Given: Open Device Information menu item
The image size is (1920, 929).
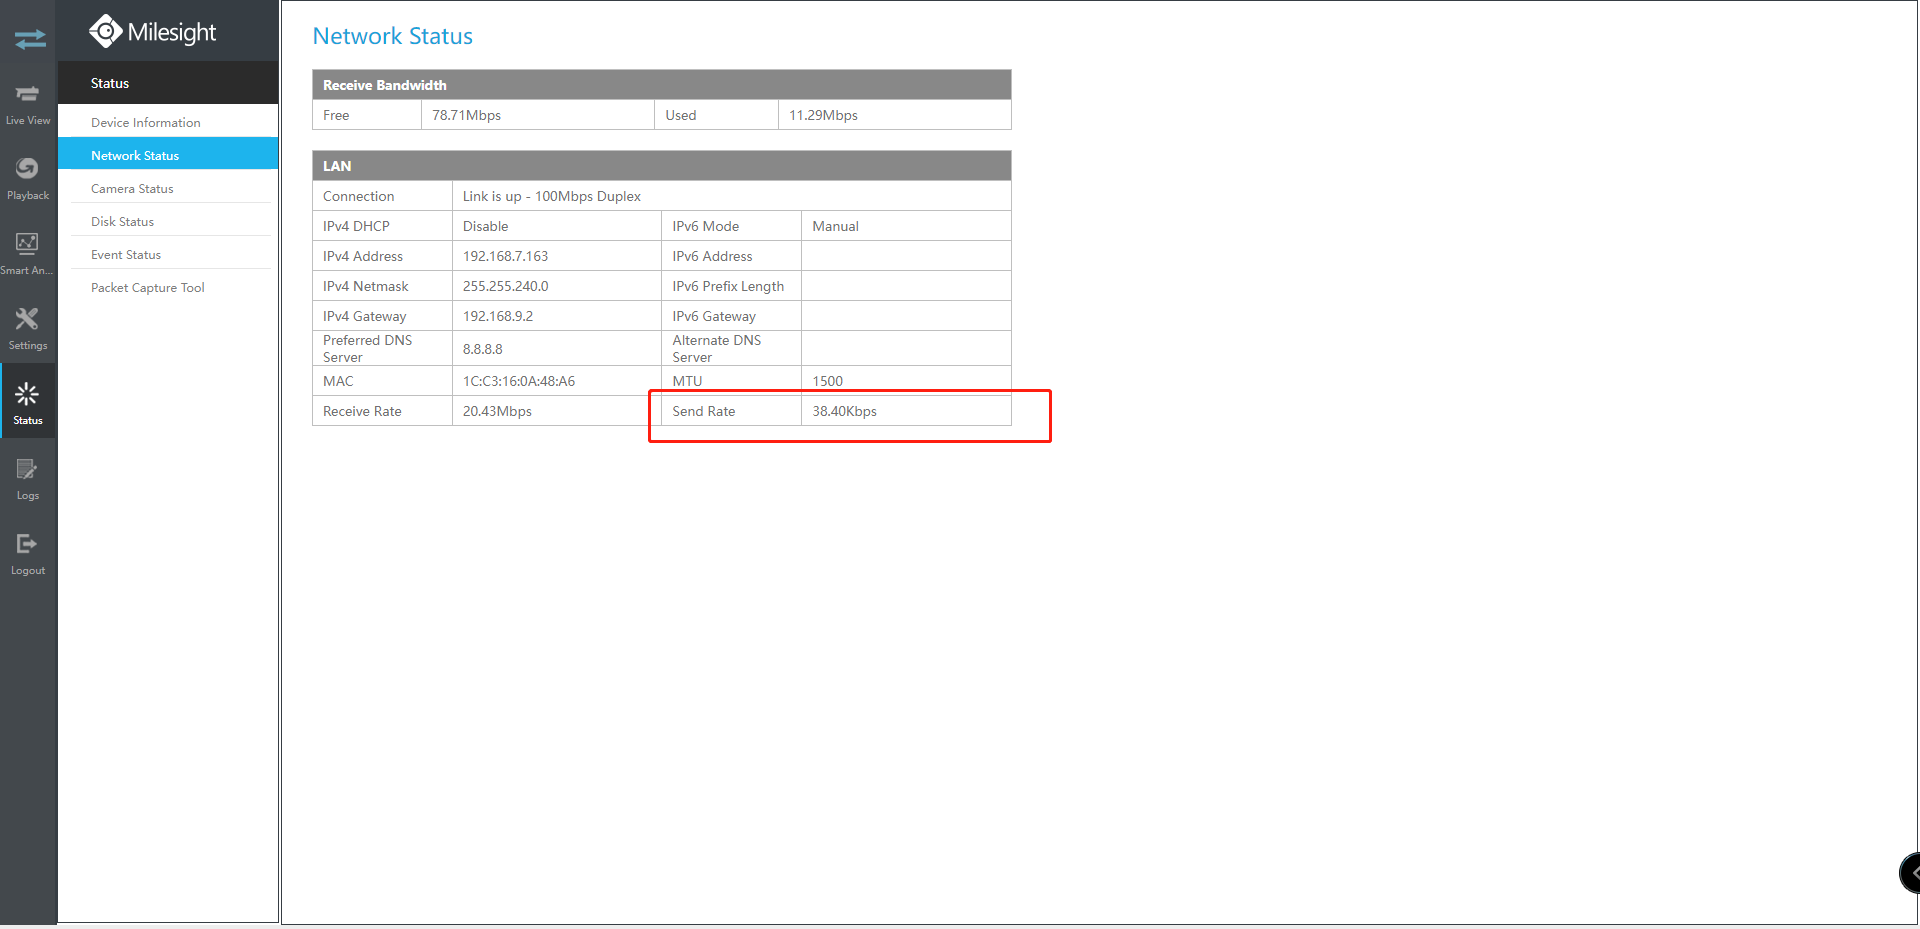Looking at the screenshot, I should coord(145,122).
